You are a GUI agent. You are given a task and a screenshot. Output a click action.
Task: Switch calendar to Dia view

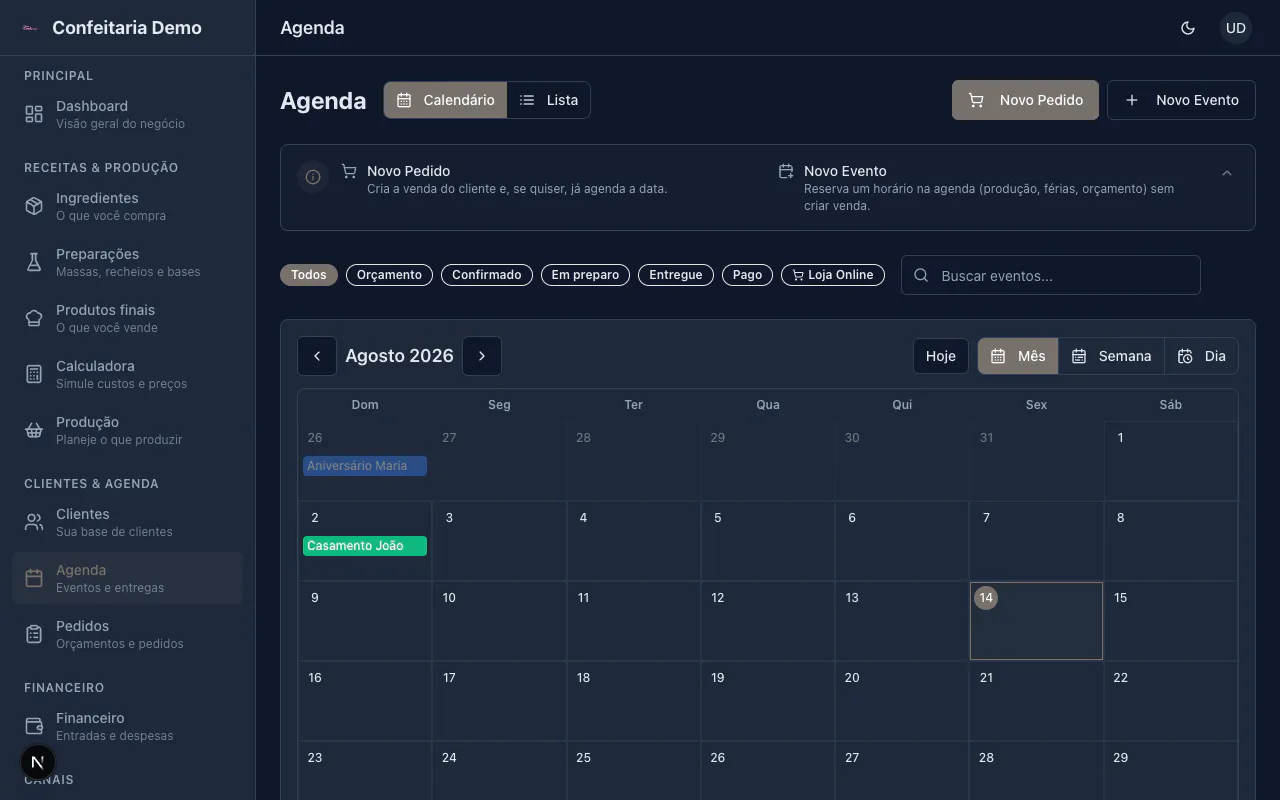1201,356
